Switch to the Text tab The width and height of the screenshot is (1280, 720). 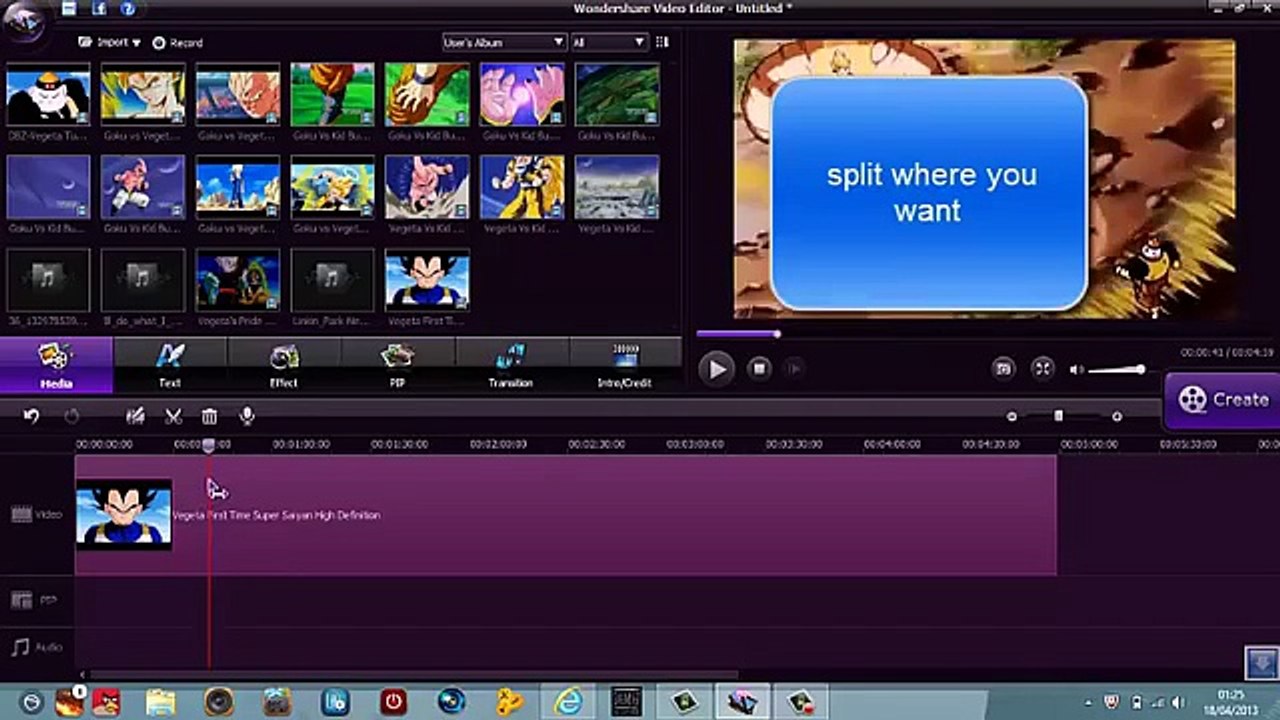[170, 365]
